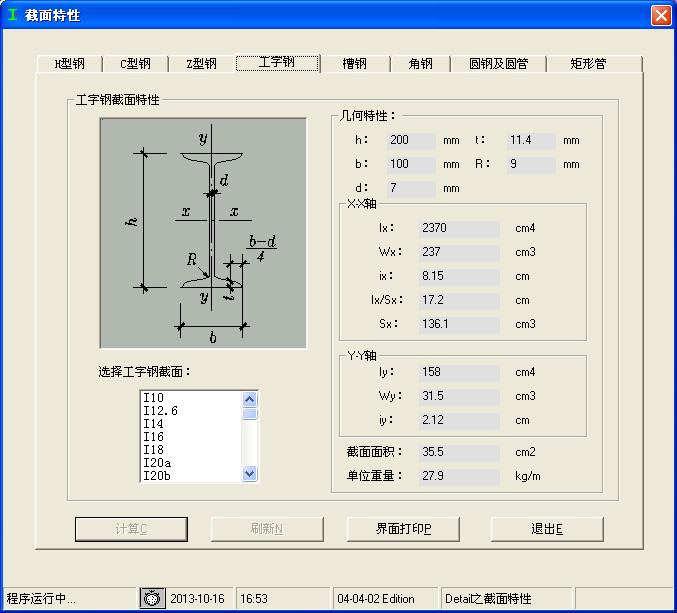
Task: Switch to the 槽钢 tab
Action: [354, 64]
